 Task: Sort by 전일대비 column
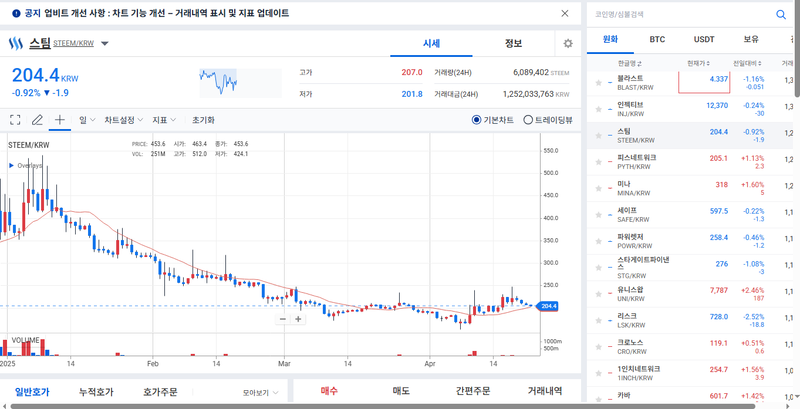click(x=747, y=63)
